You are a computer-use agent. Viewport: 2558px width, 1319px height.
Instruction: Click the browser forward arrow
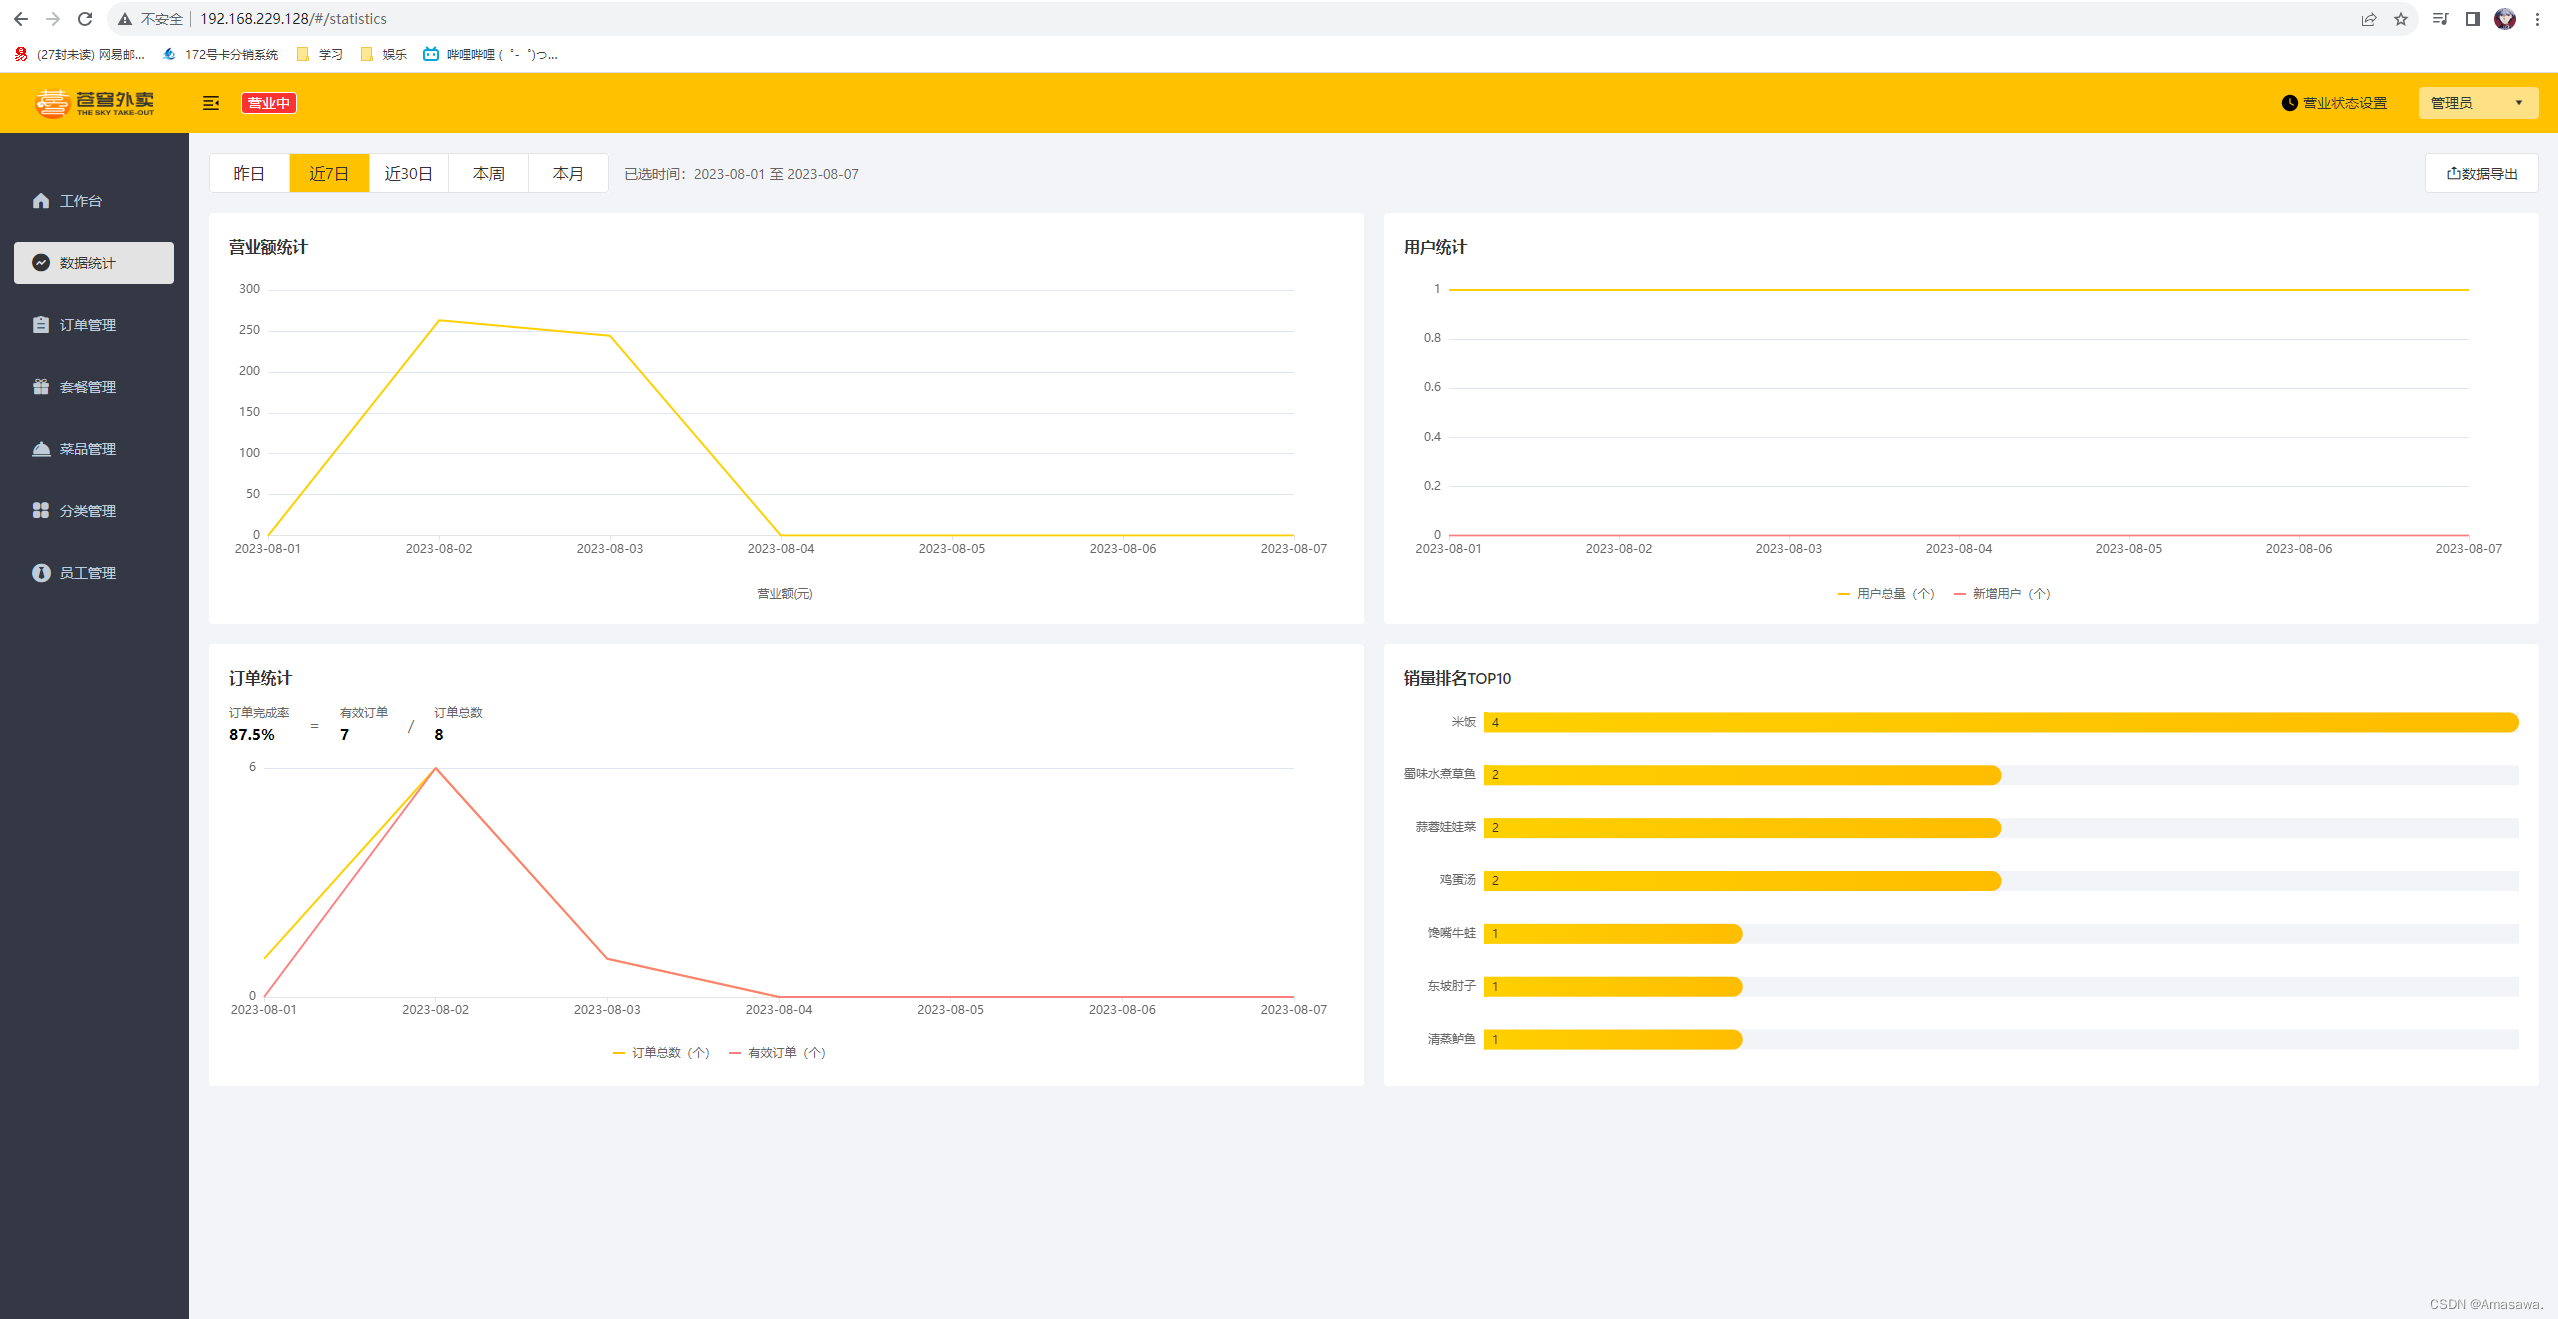point(53,19)
